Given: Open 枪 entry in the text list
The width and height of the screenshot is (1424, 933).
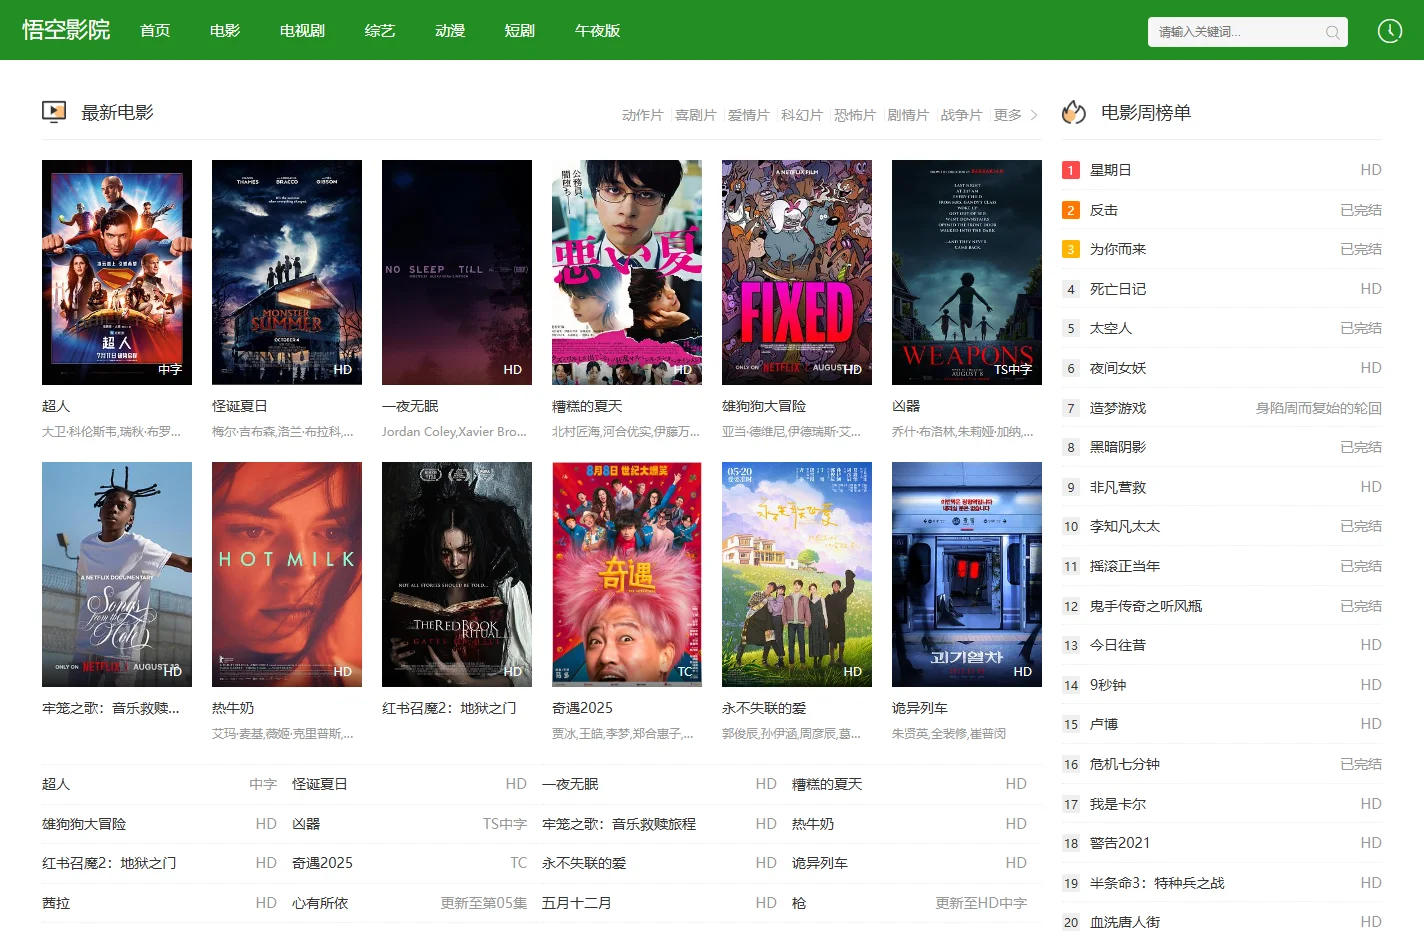Looking at the screenshot, I should pos(909,903).
